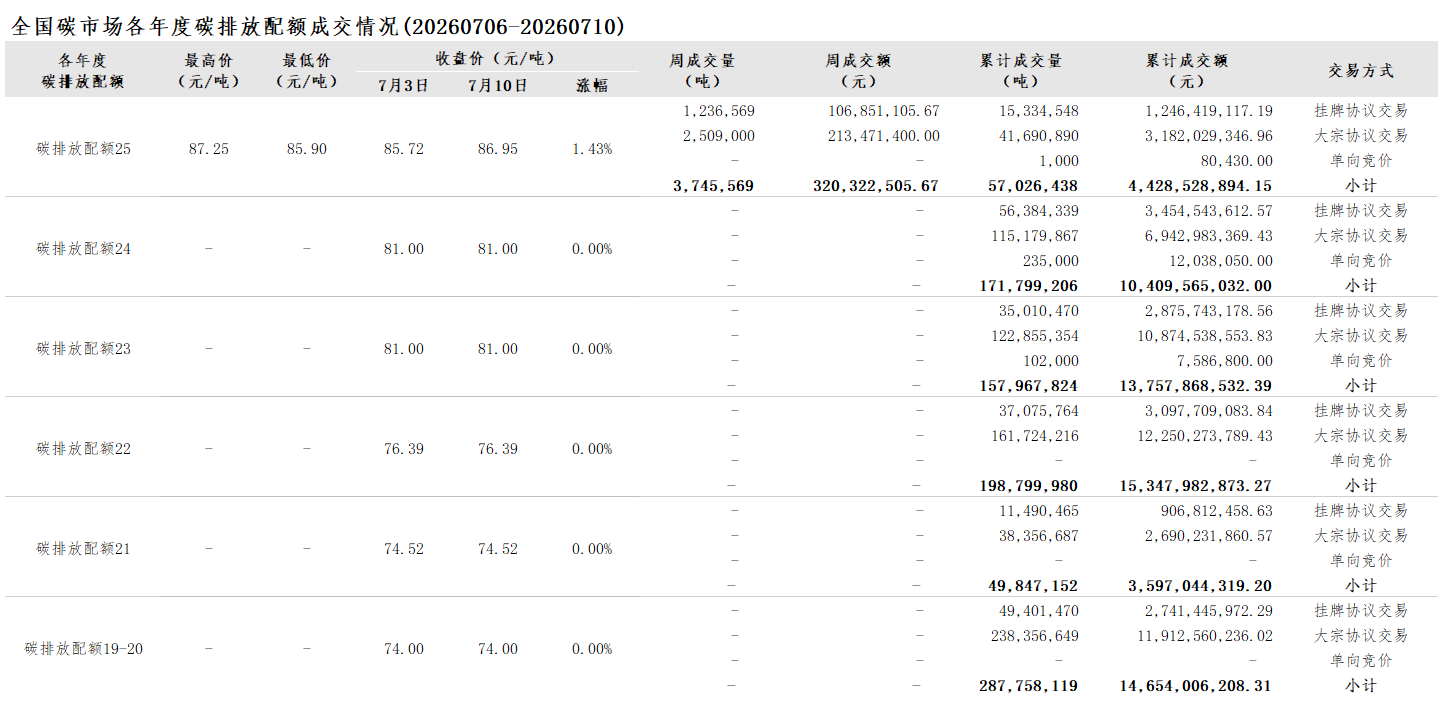Click the 碳排放配额19-20 row label
1443x705 pixels.
click(84, 649)
